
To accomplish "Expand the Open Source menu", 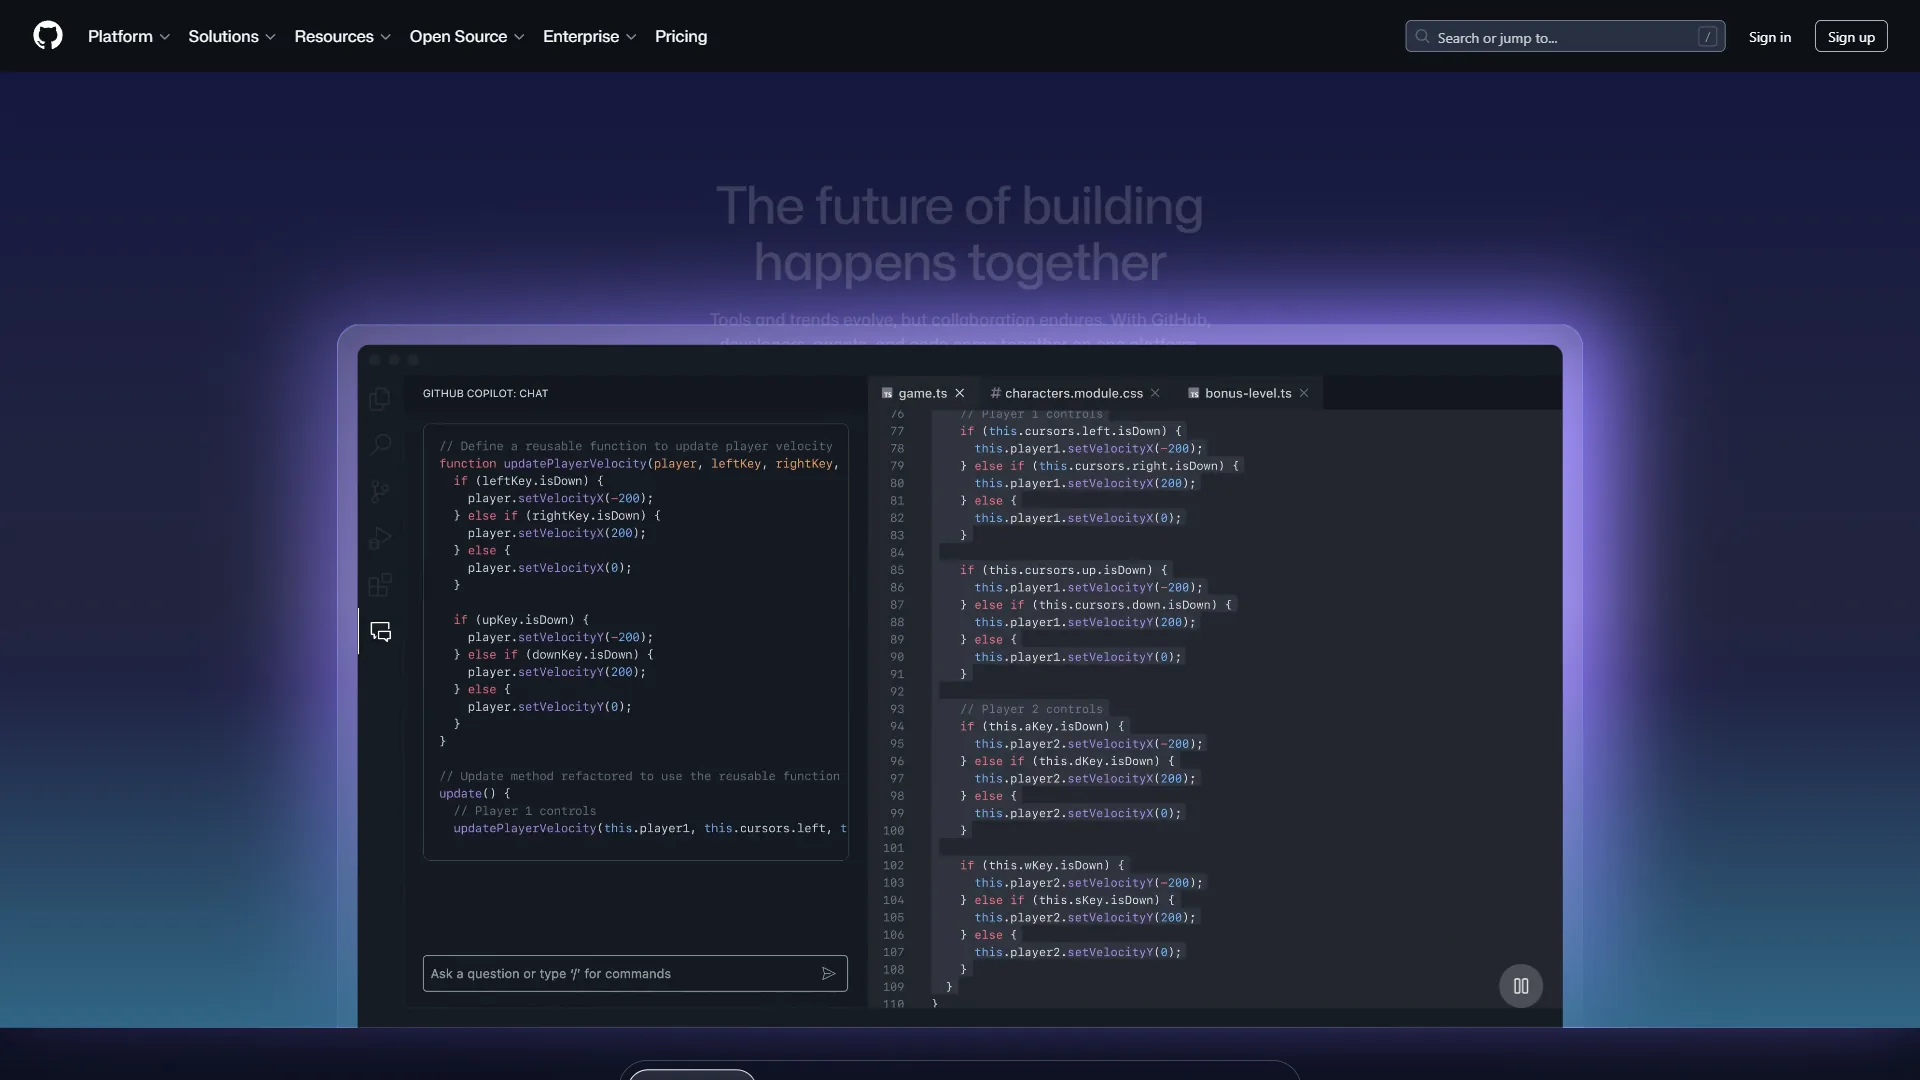I will 467,36.
